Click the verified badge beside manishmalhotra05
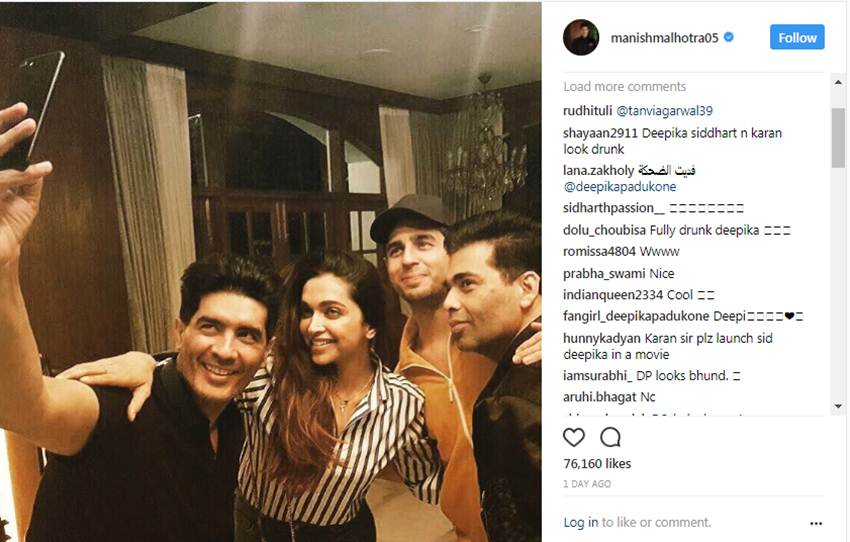This screenshot has height=542, width=850. 729,37
